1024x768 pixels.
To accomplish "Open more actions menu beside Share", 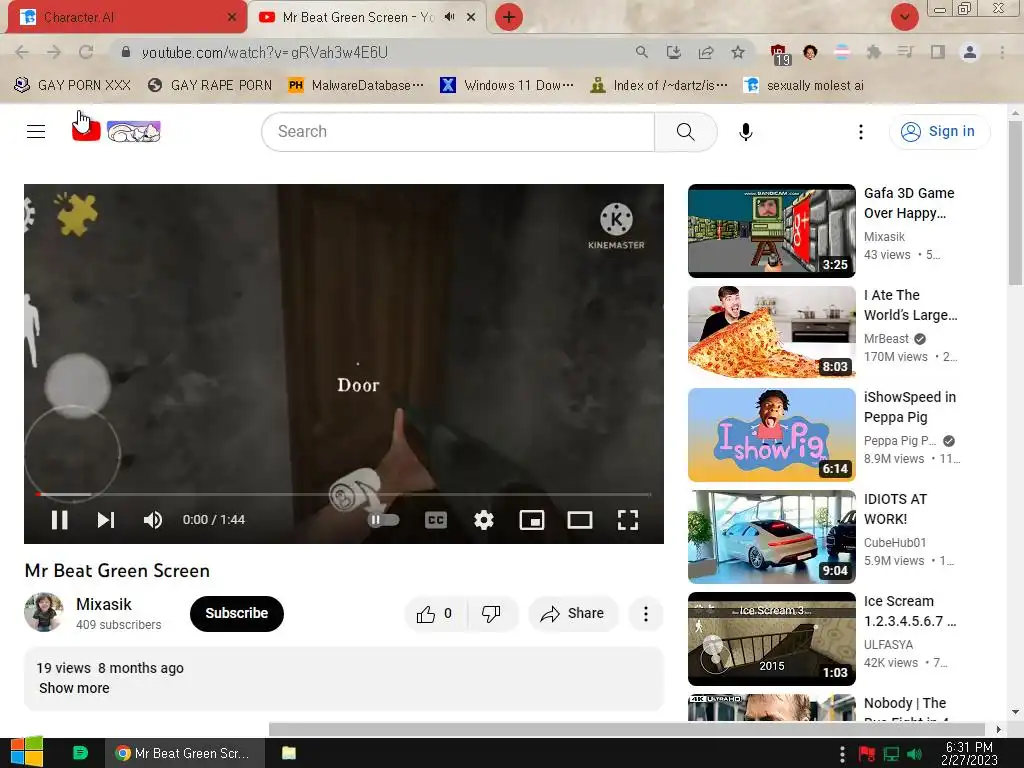I will pos(645,614).
